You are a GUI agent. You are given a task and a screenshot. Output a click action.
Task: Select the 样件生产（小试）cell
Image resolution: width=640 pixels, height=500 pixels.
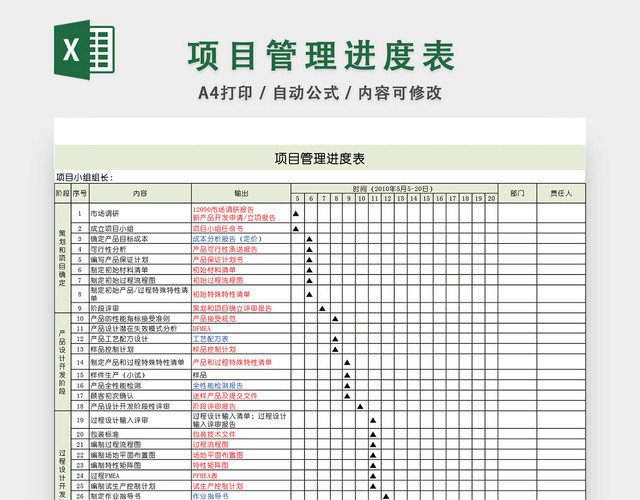pyautogui.click(x=140, y=375)
